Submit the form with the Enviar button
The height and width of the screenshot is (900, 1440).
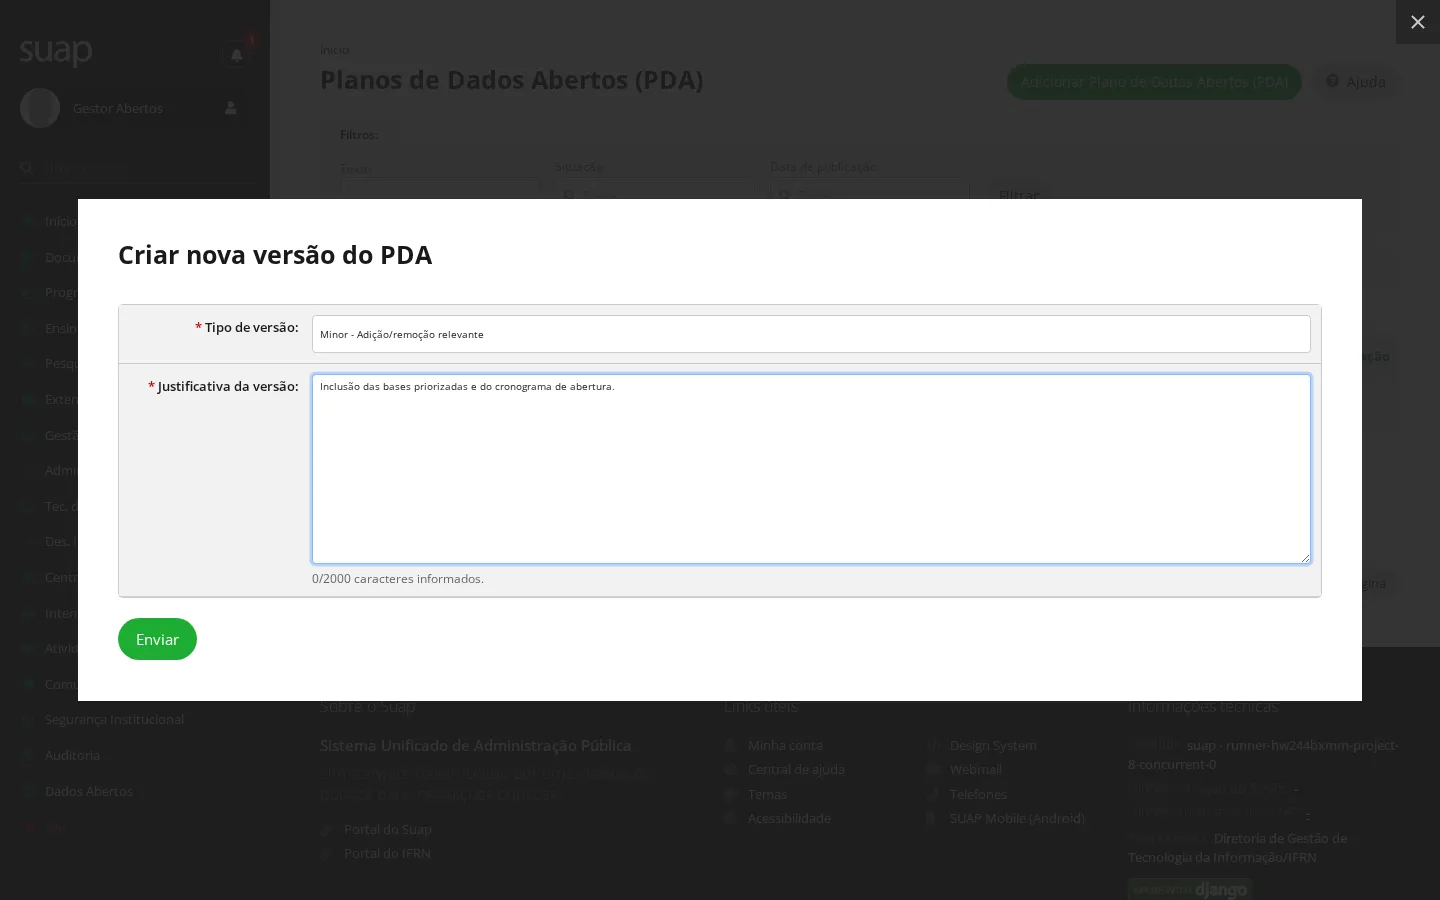pos(157,639)
